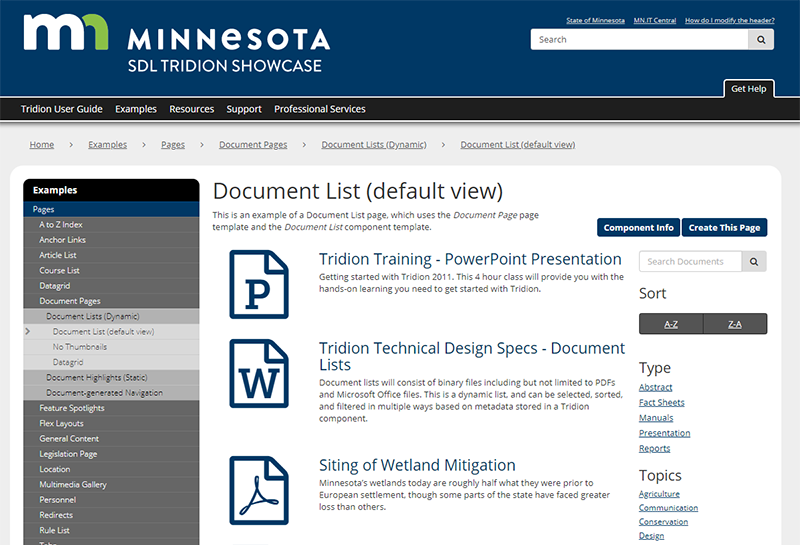Filter by Fact Sheets type
This screenshot has width=800, height=545.
(661, 403)
